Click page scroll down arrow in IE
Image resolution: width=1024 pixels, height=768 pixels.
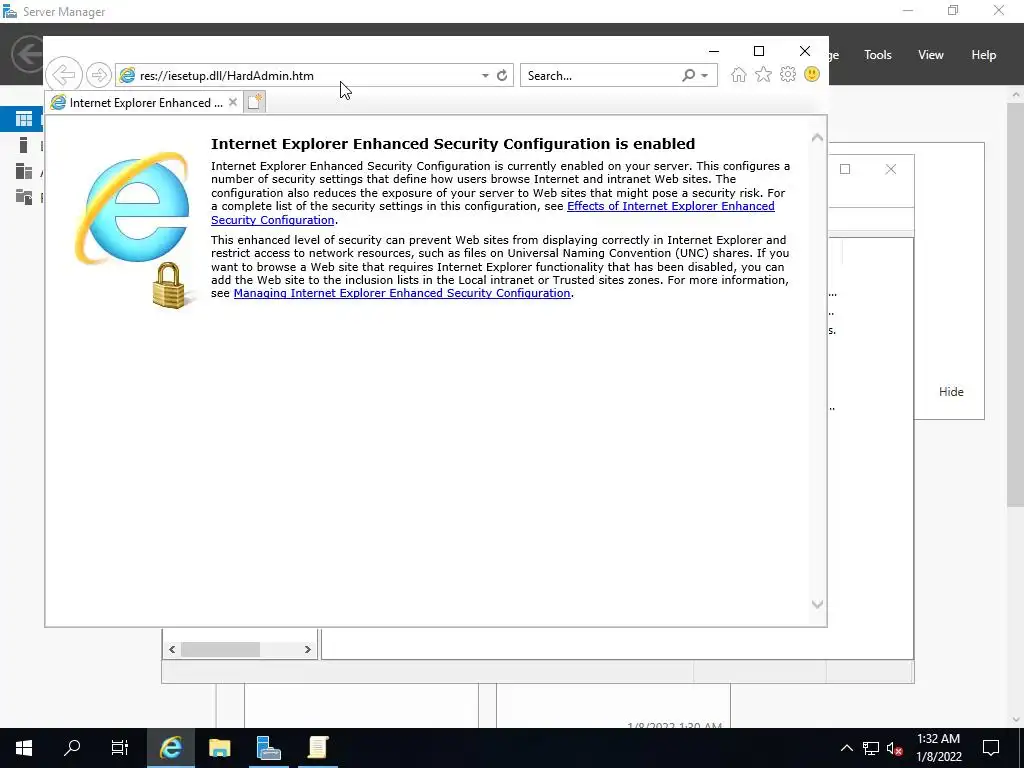coord(817,604)
